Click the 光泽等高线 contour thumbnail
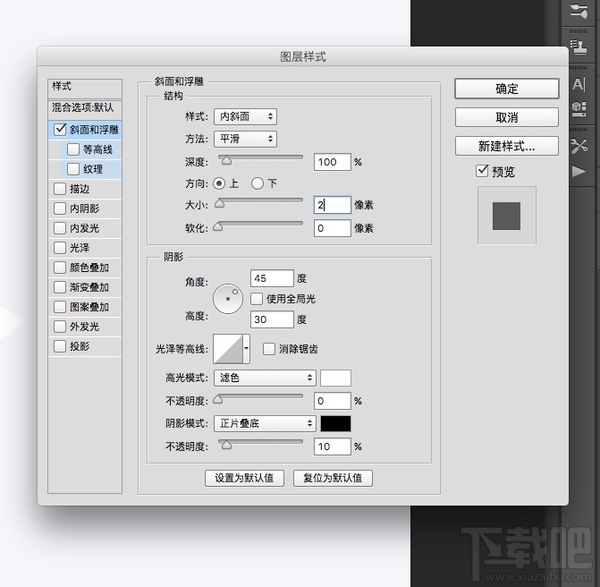Image resolution: width=600 pixels, height=587 pixels. click(228, 349)
